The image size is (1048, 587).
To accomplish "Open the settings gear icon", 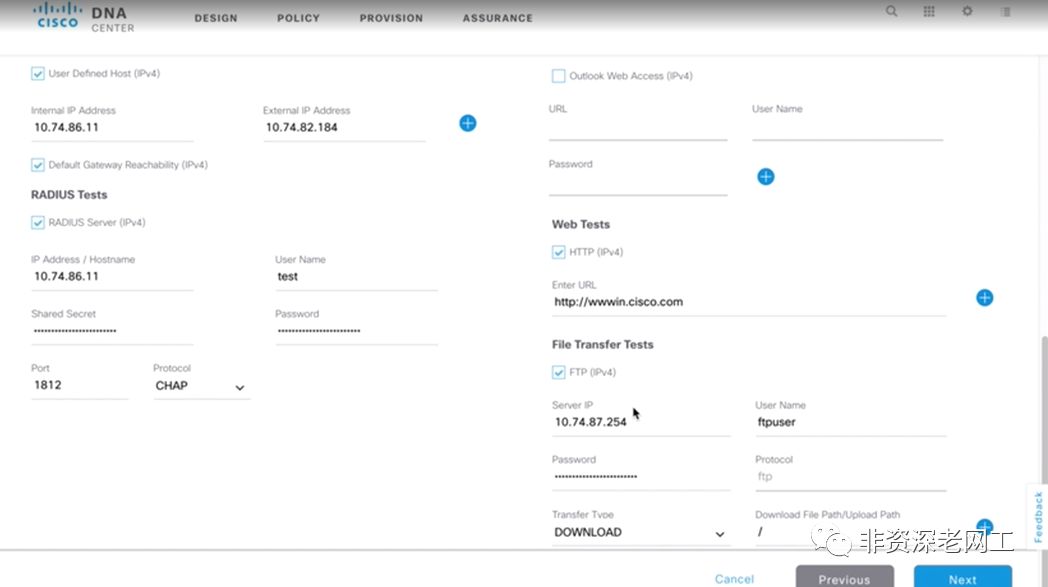I will click(x=967, y=11).
